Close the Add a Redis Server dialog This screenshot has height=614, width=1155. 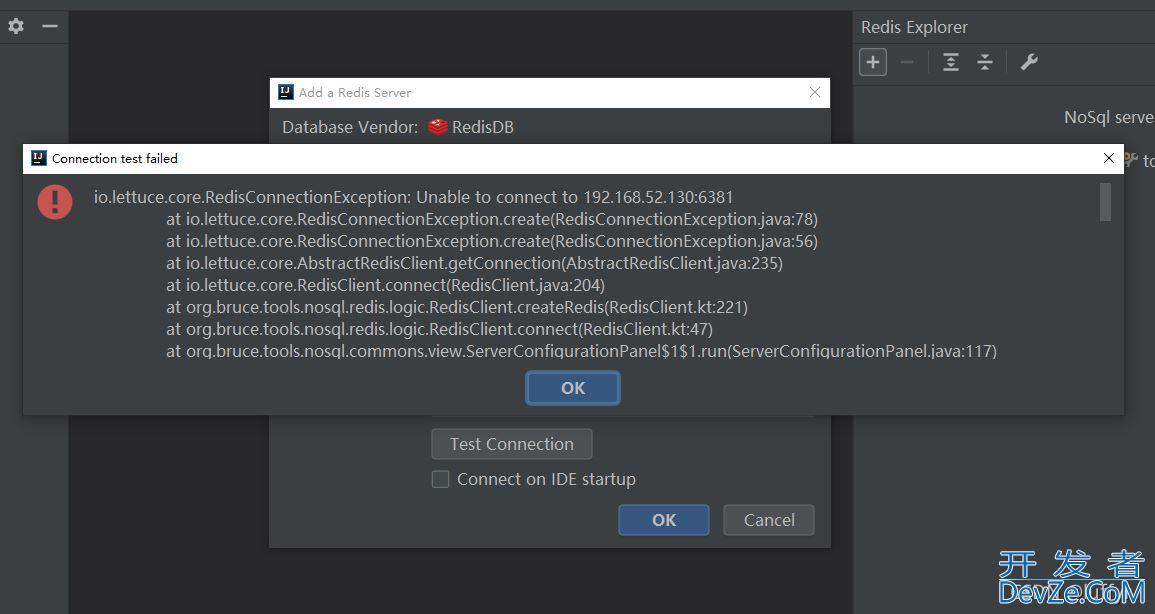(x=815, y=92)
